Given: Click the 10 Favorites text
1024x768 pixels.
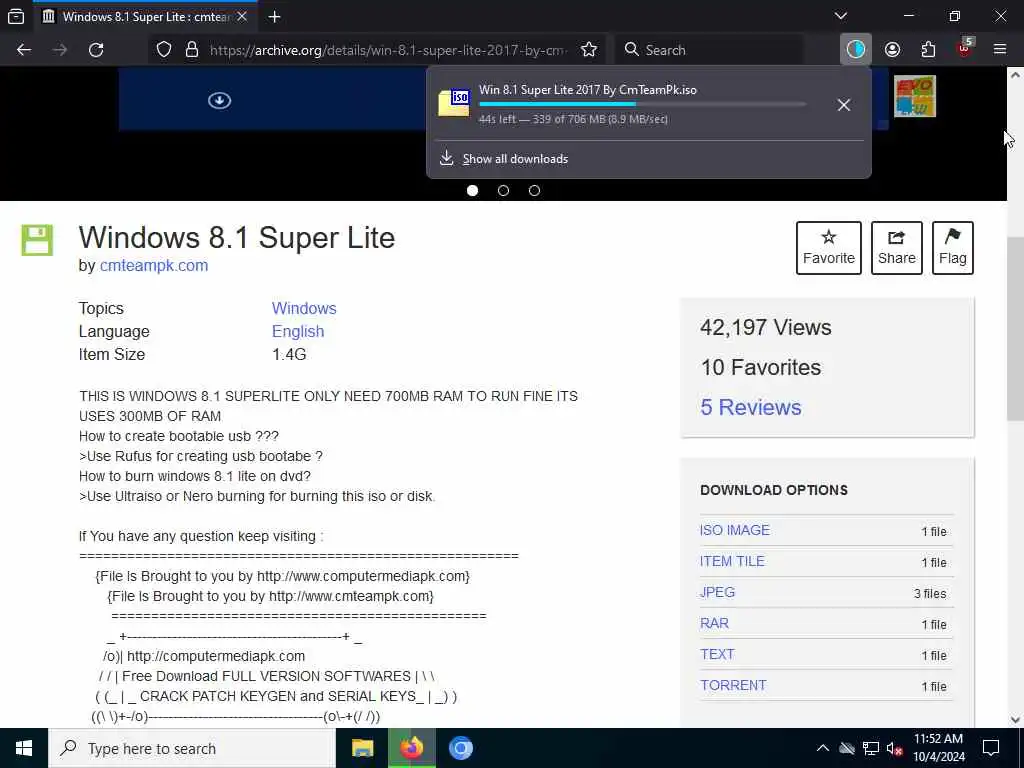Looking at the screenshot, I should coord(761,368).
